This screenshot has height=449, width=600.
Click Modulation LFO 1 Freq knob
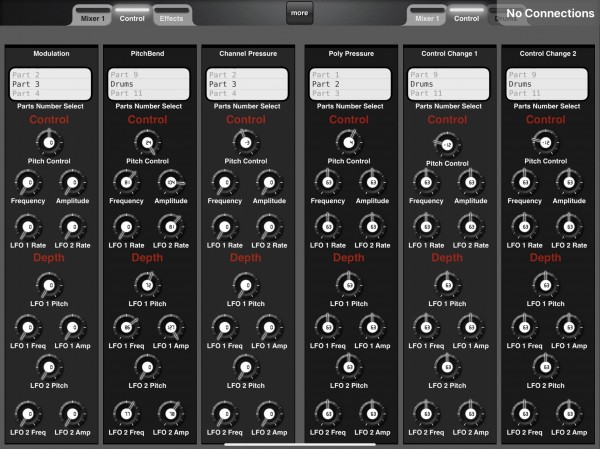click(28, 327)
